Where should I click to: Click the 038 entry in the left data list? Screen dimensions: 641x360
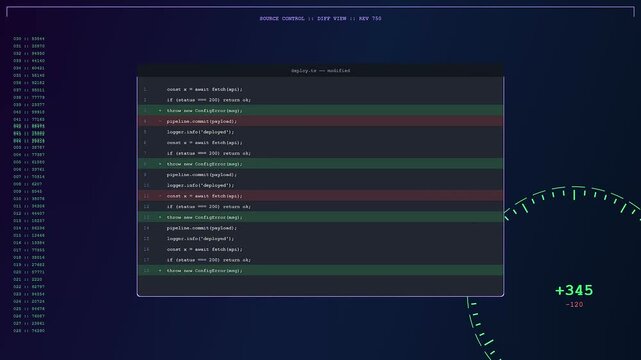[x=29, y=97]
